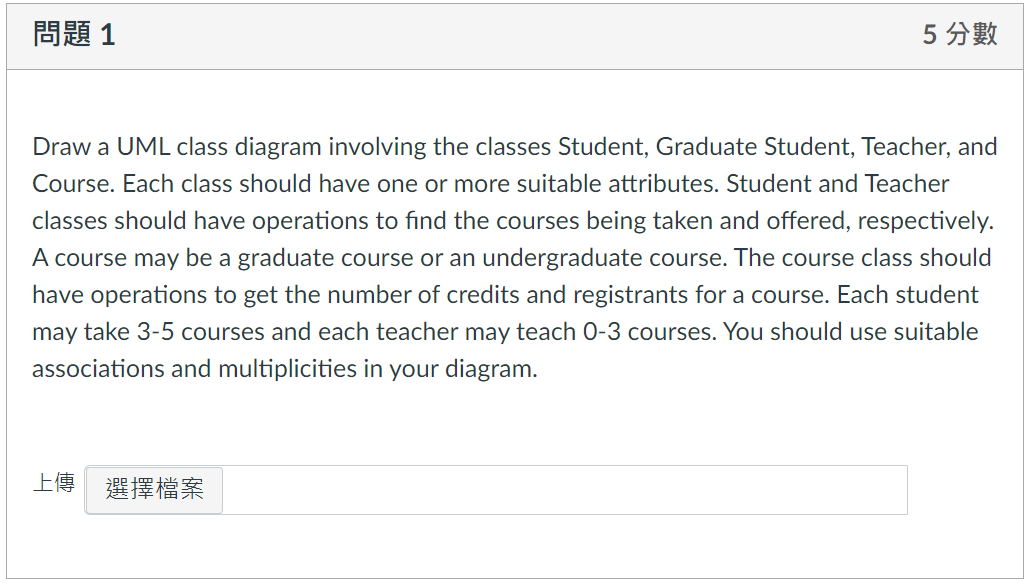Image resolution: width=1027 pixels, height=587 pixels.
Task: Click the 問題 1 question heading
Action: click(x=74, y=35)
